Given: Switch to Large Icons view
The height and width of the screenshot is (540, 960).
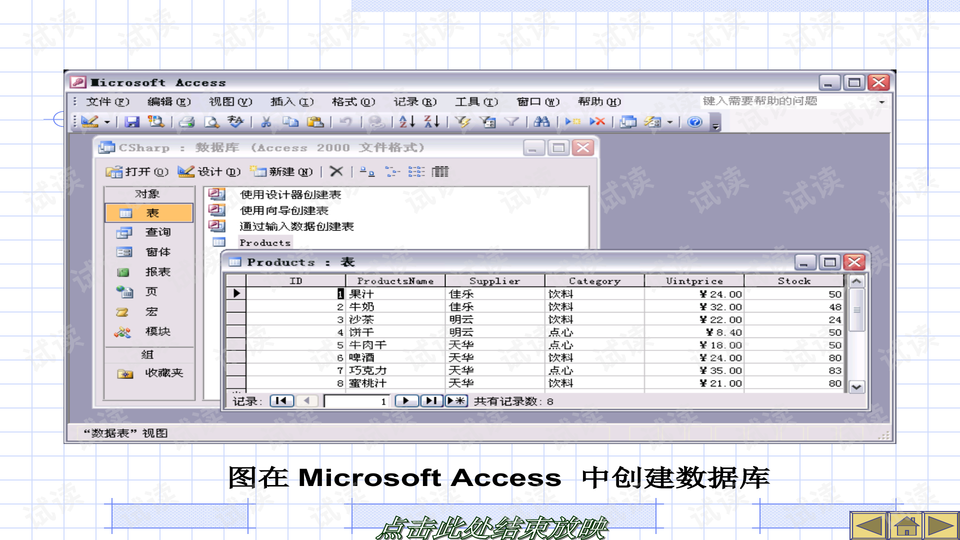Looking at the screenshot, I should pos(367,172).
